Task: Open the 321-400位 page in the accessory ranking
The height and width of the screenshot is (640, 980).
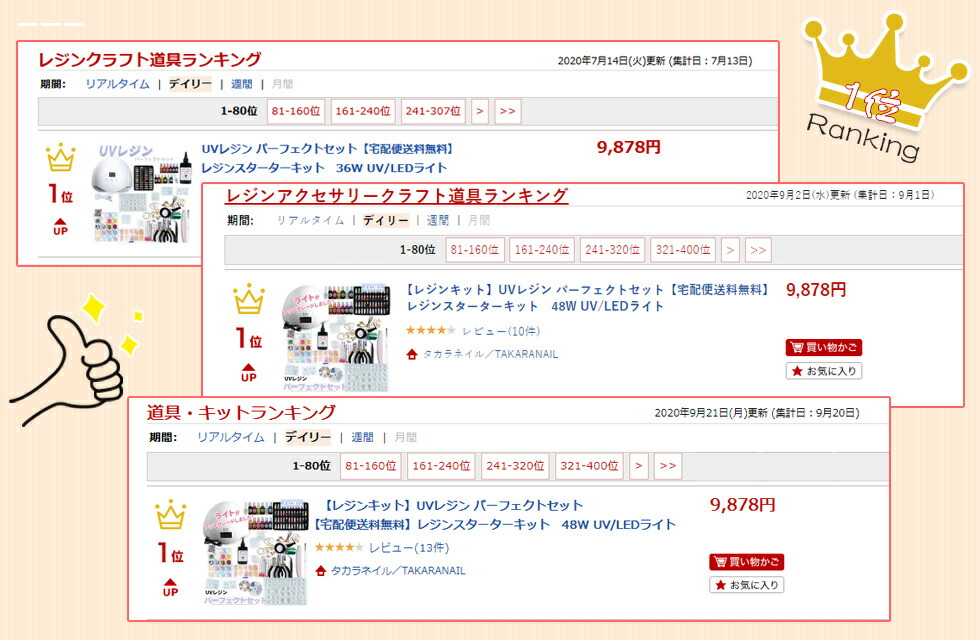Action: tap(682, 250)
